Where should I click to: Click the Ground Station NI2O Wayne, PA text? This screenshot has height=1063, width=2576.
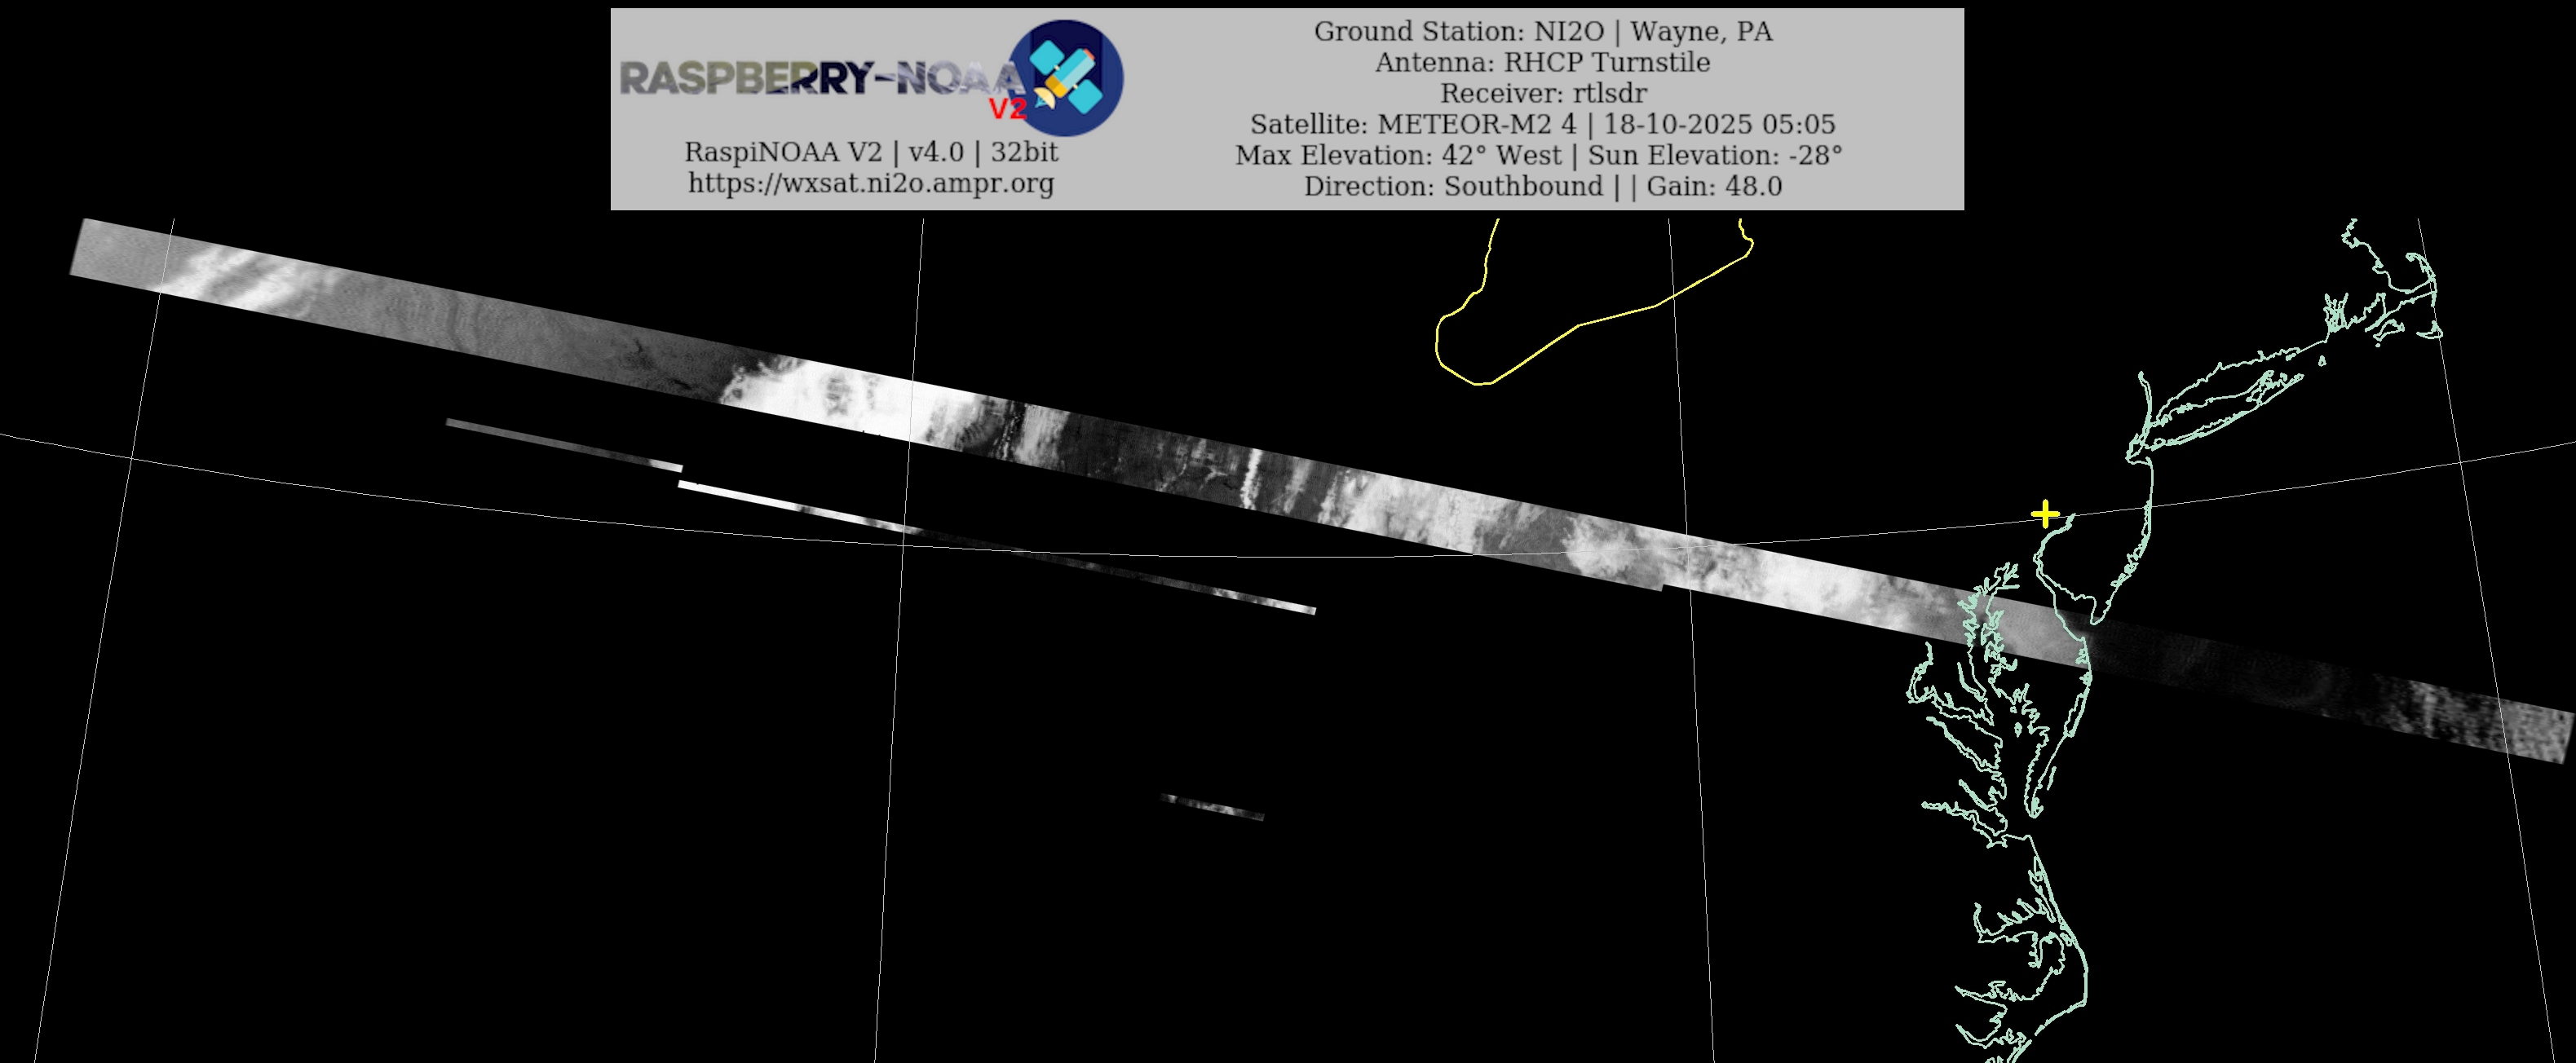(x=1542, y=31)
